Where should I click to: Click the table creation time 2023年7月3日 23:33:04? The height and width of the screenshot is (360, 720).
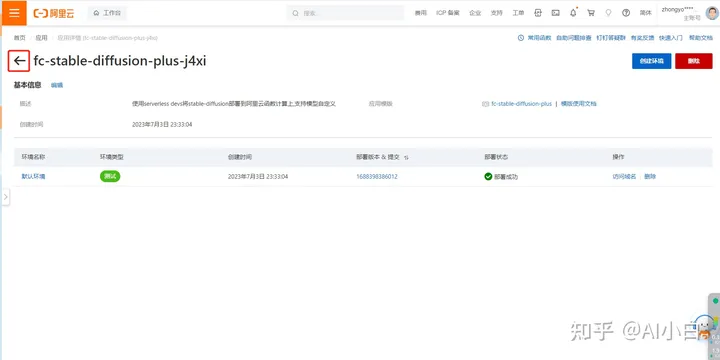258,176
